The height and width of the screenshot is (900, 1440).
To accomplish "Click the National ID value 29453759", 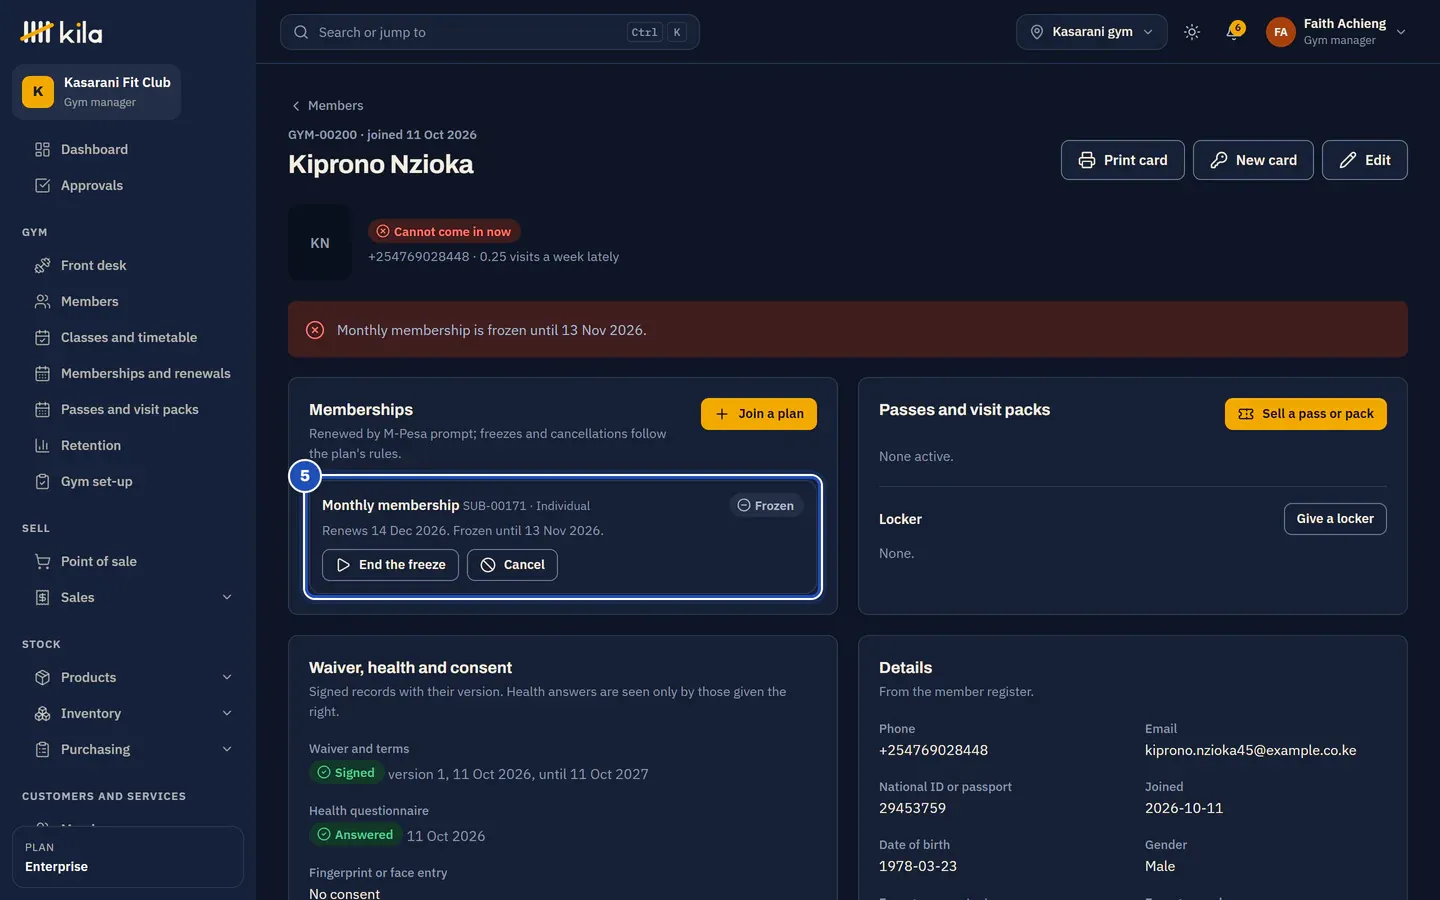I will pyautogui.click(x=912, y=808).
